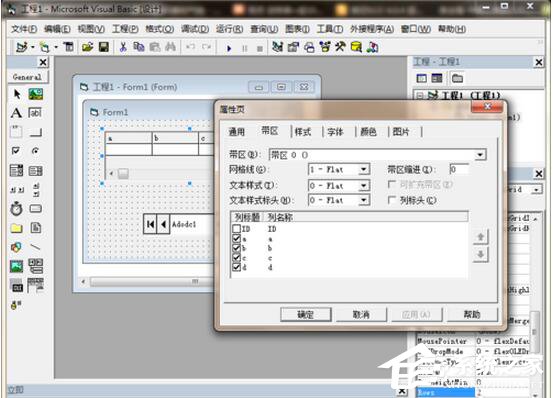553x398 pixels.
Task: Click the Open Project folder icon
Action: [x=87, y=47]
